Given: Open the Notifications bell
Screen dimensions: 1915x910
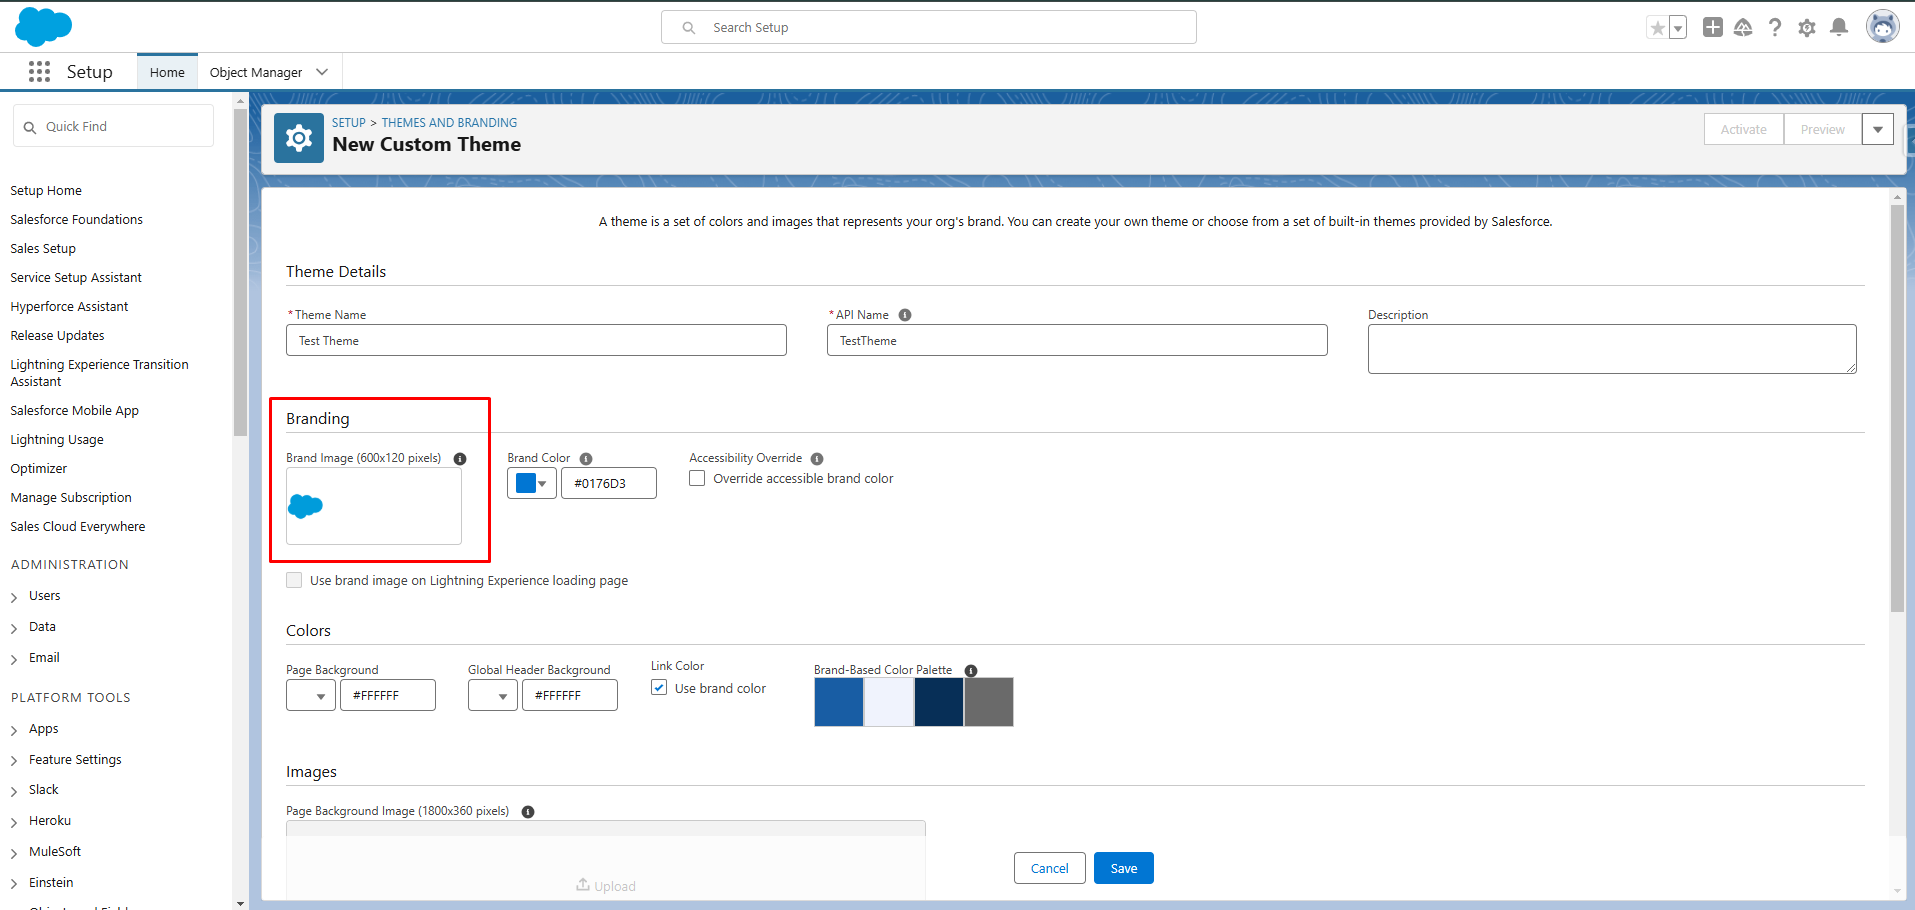Looking at the screenshot, I should point(1839,27).
